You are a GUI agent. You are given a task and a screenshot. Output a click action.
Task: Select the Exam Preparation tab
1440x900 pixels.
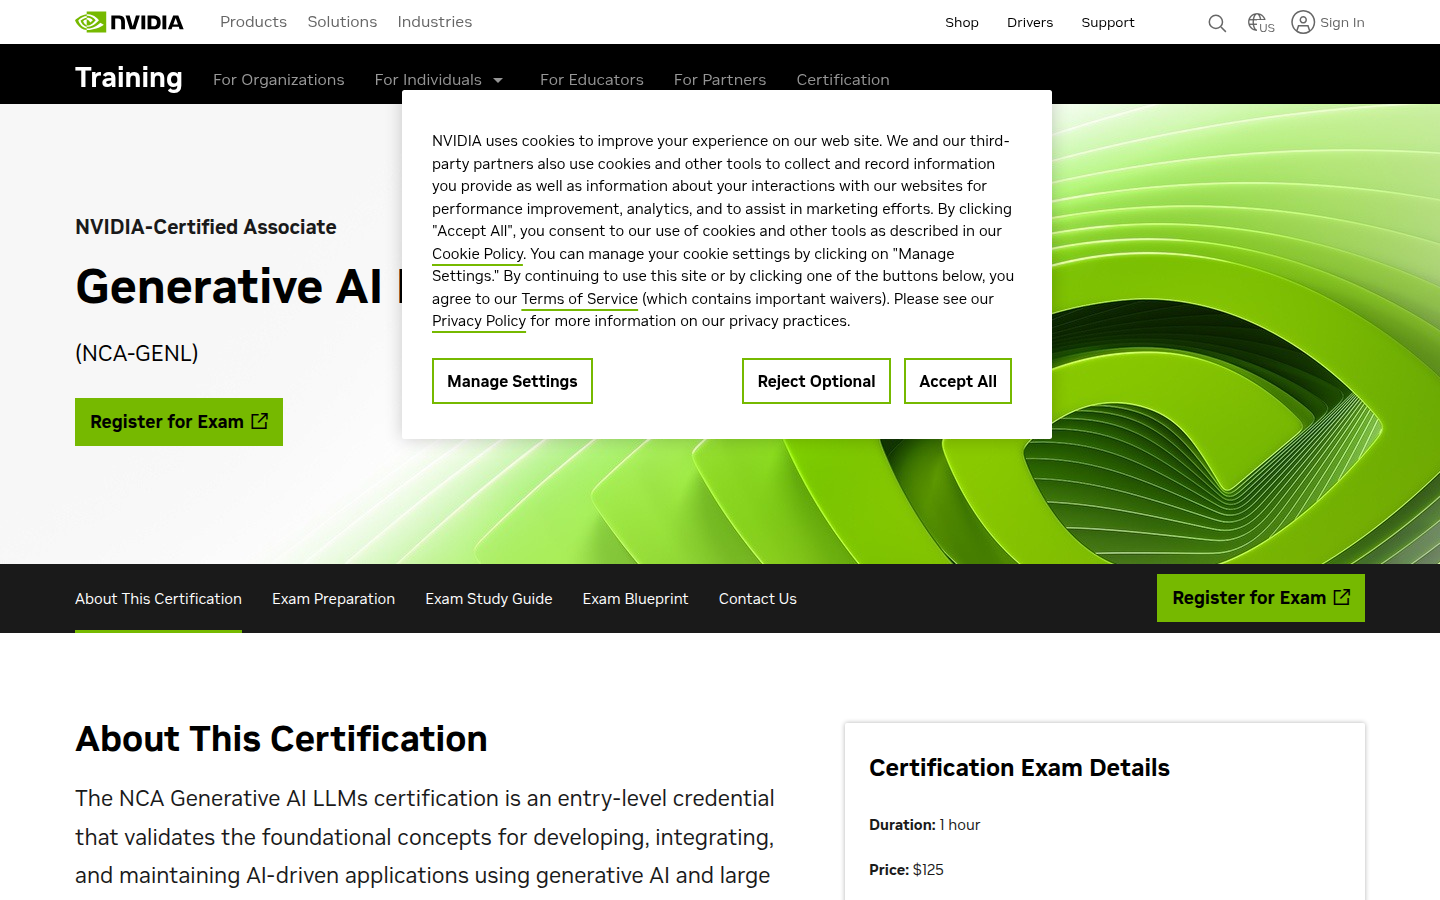[333, 599]
